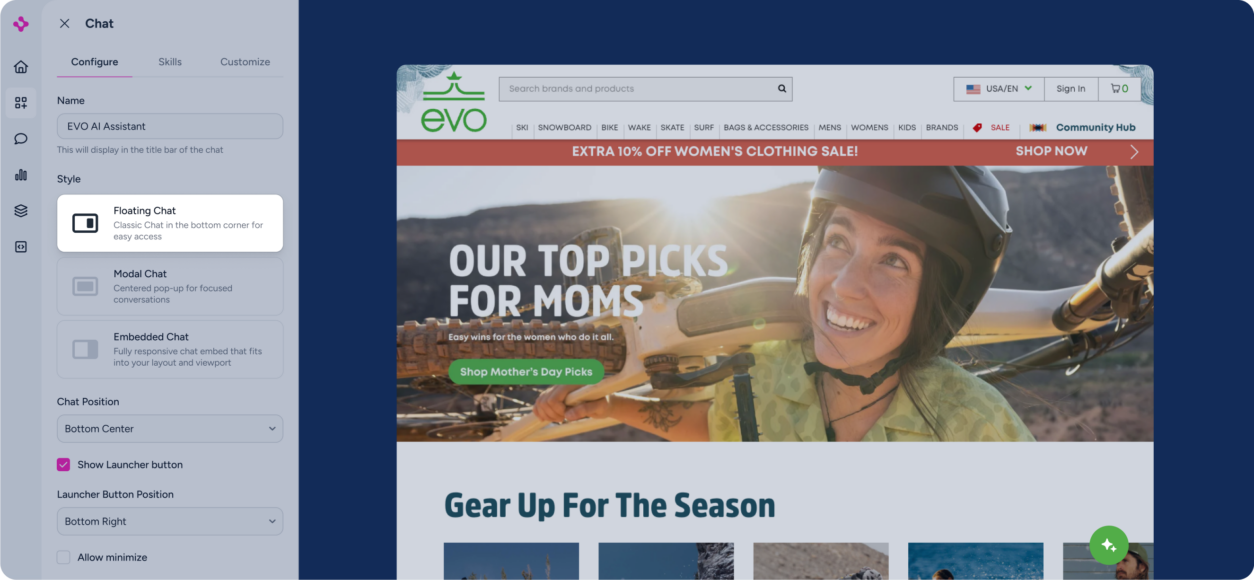Switch to the Customize tab
Viewport: 1254px width, 580px height.
[245, 62]
